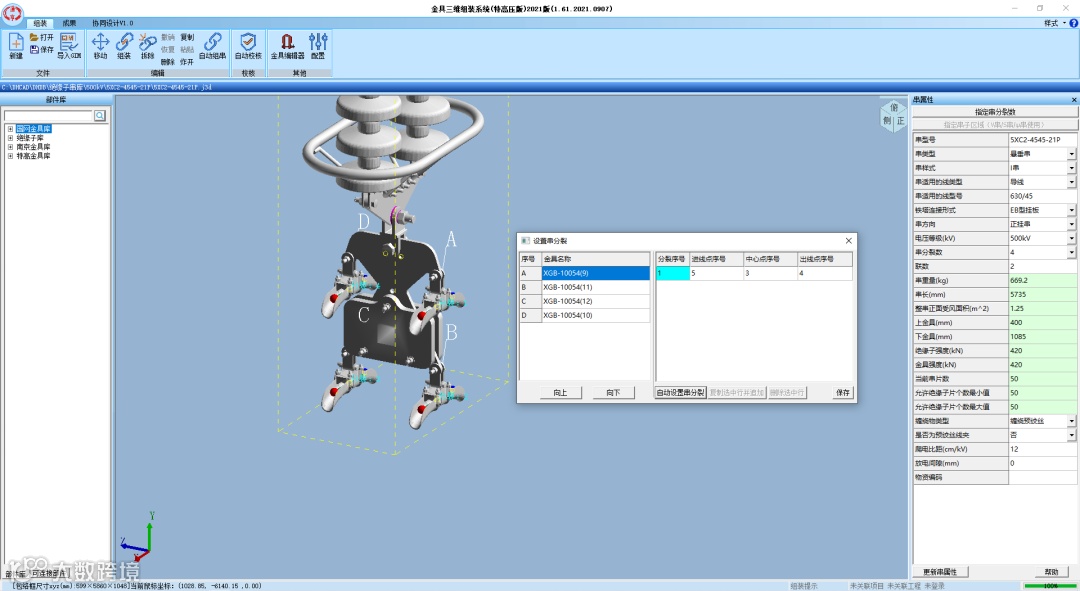Click the 保存 (Save) disk icon
The width and height of the screenshot is (1080, 591).
[x=41, y=50]
